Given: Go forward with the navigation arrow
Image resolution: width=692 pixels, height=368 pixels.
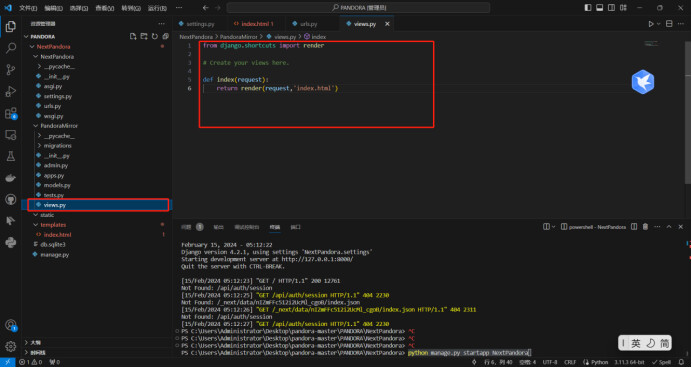Looking at the screenshot, I should click(x=218, y=8).
